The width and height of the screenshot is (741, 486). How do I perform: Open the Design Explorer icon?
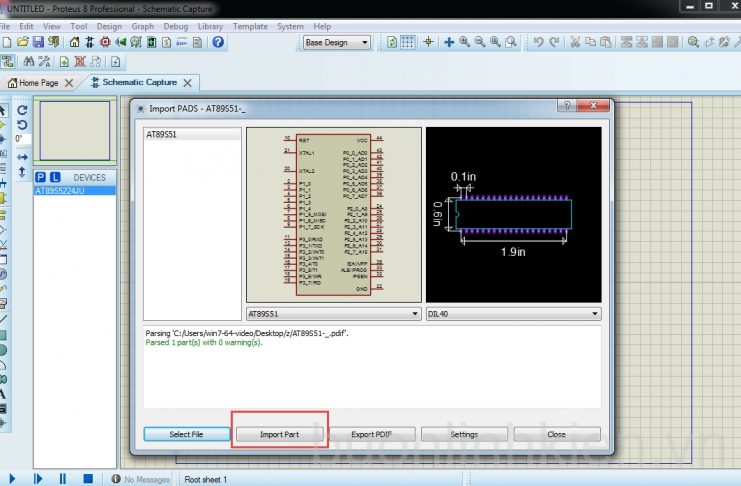coord(151,42)
